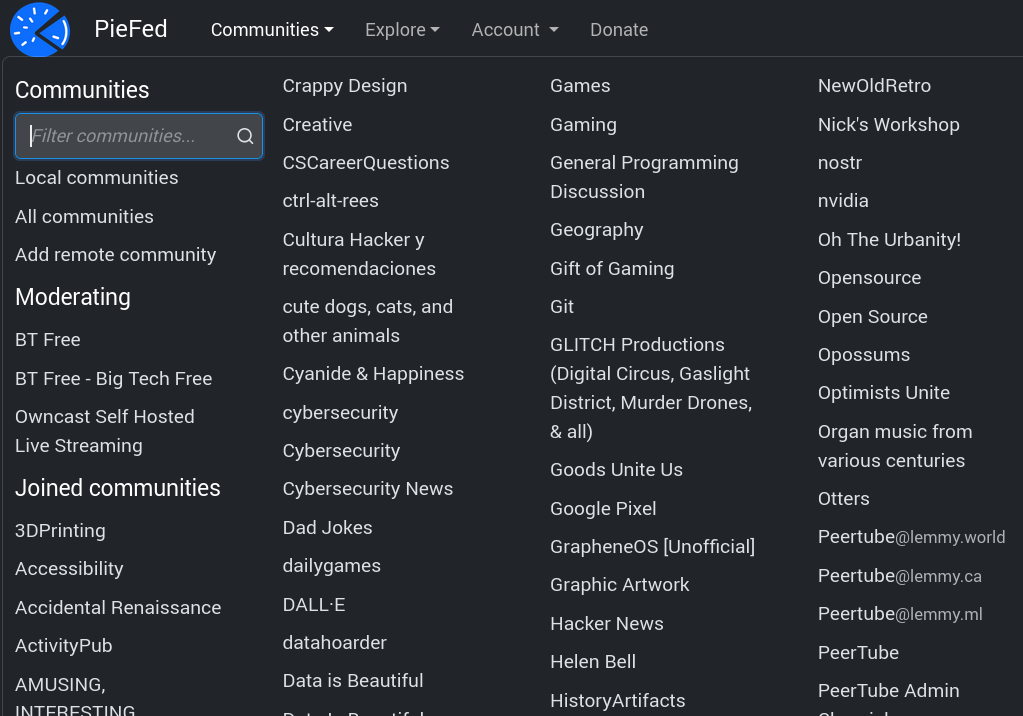Image resolution: width=1023 pixels, height=716 pixels.
Task: Open Nick's Workshop community
Action: 889,125
